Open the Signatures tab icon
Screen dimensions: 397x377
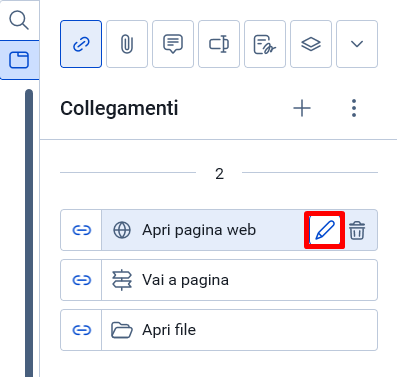pos(265,44)
